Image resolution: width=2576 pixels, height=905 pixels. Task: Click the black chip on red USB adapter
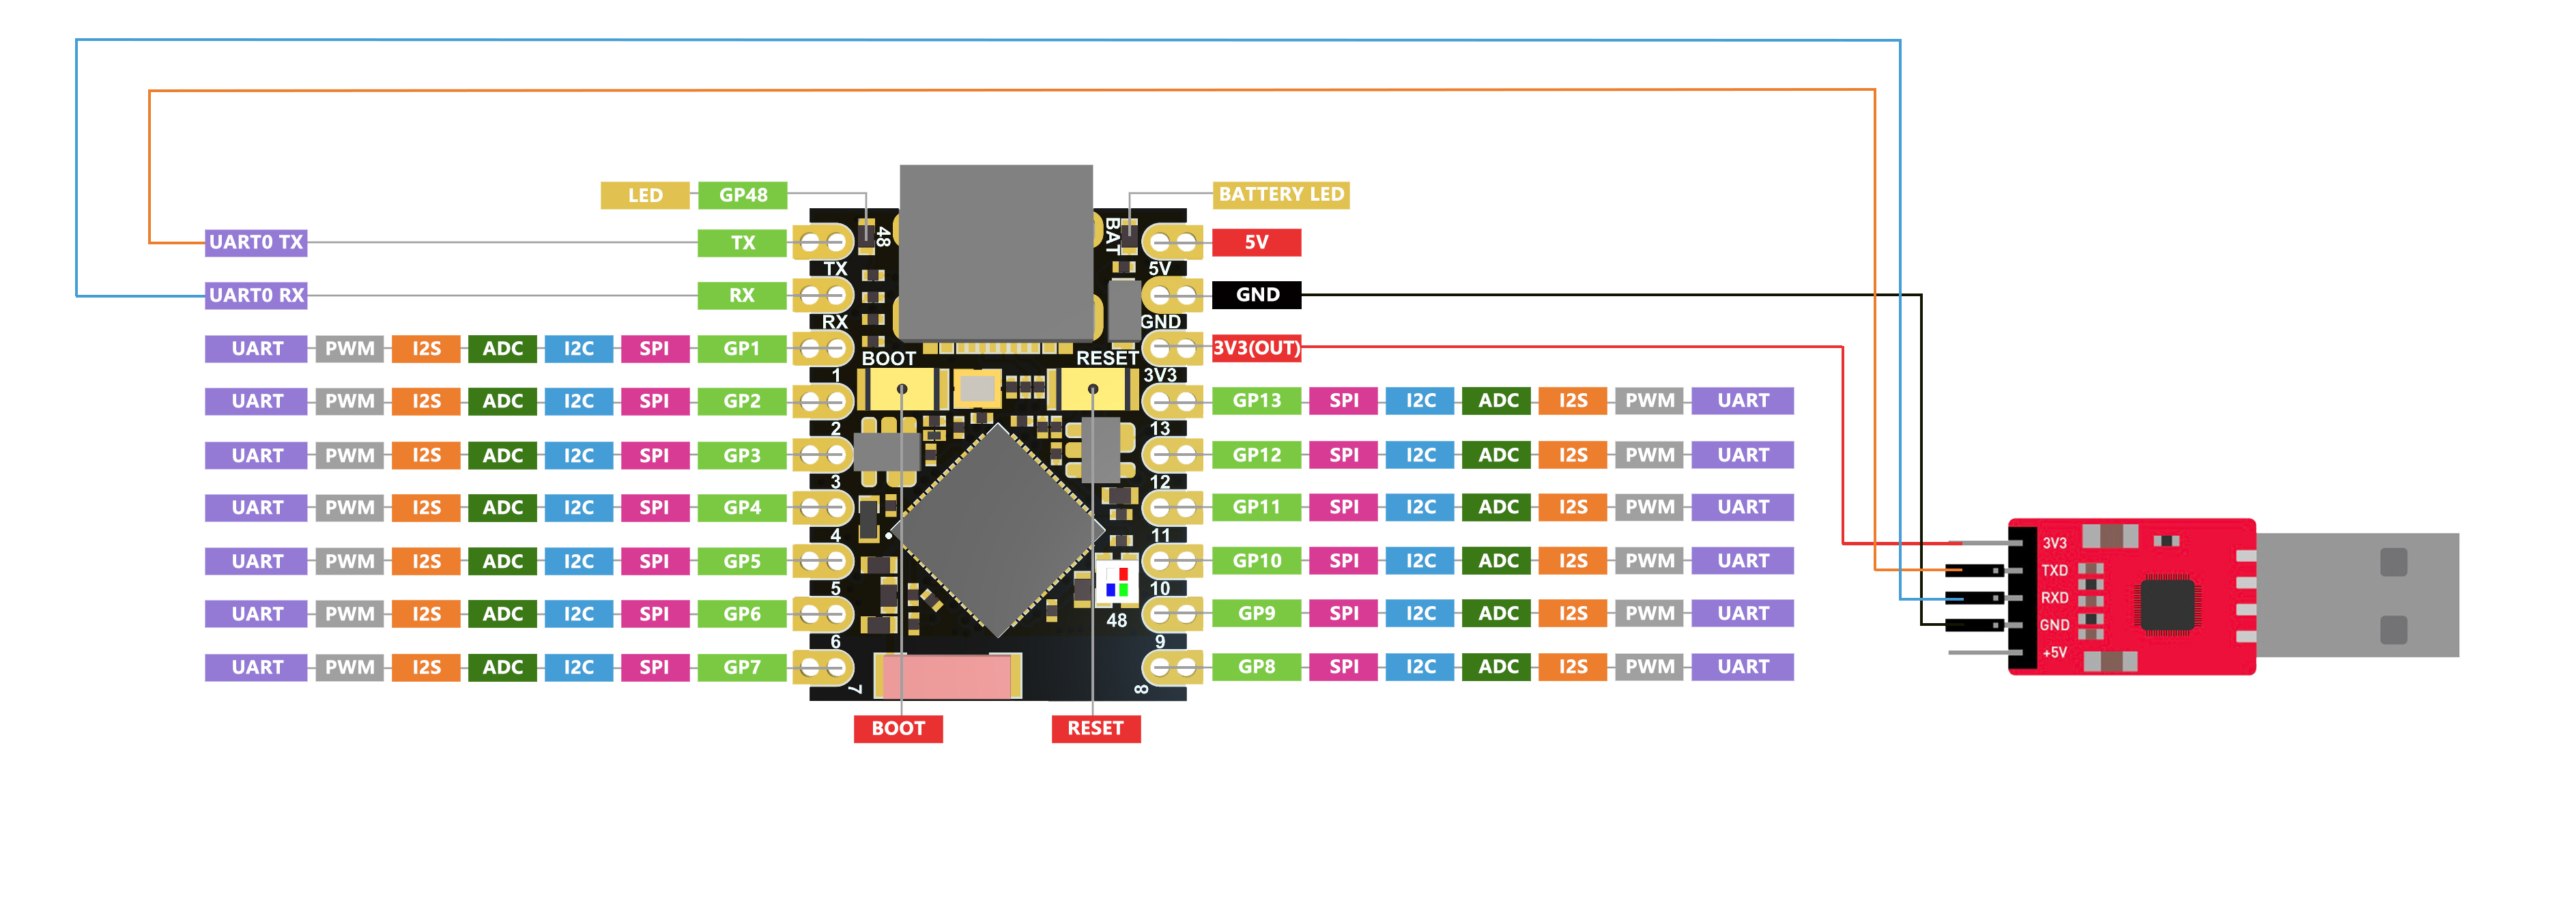pyautogui.click(x=2167, y=606)
